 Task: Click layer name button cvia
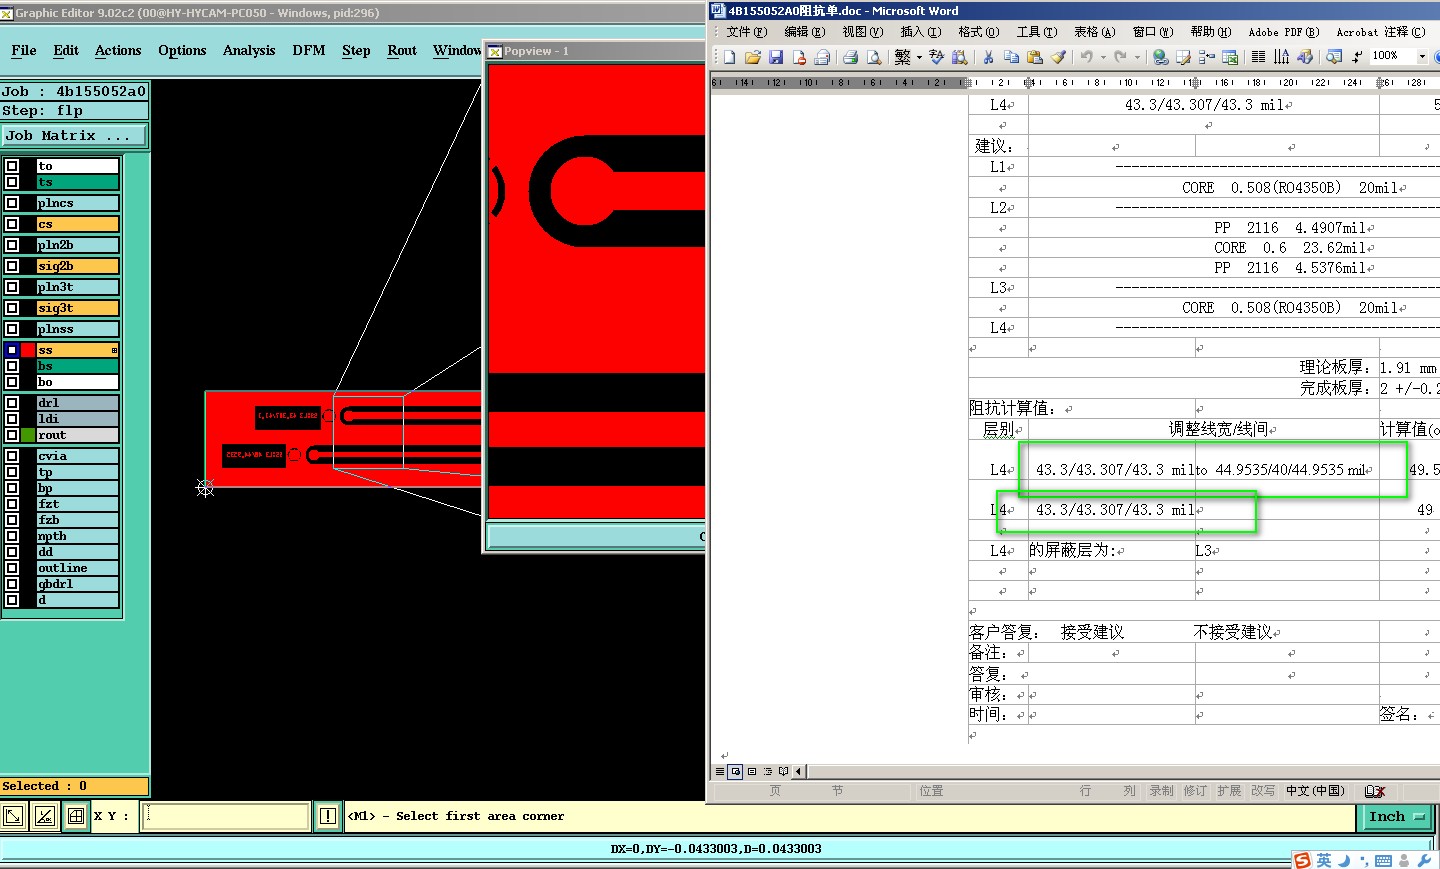(x=78, y=456)
